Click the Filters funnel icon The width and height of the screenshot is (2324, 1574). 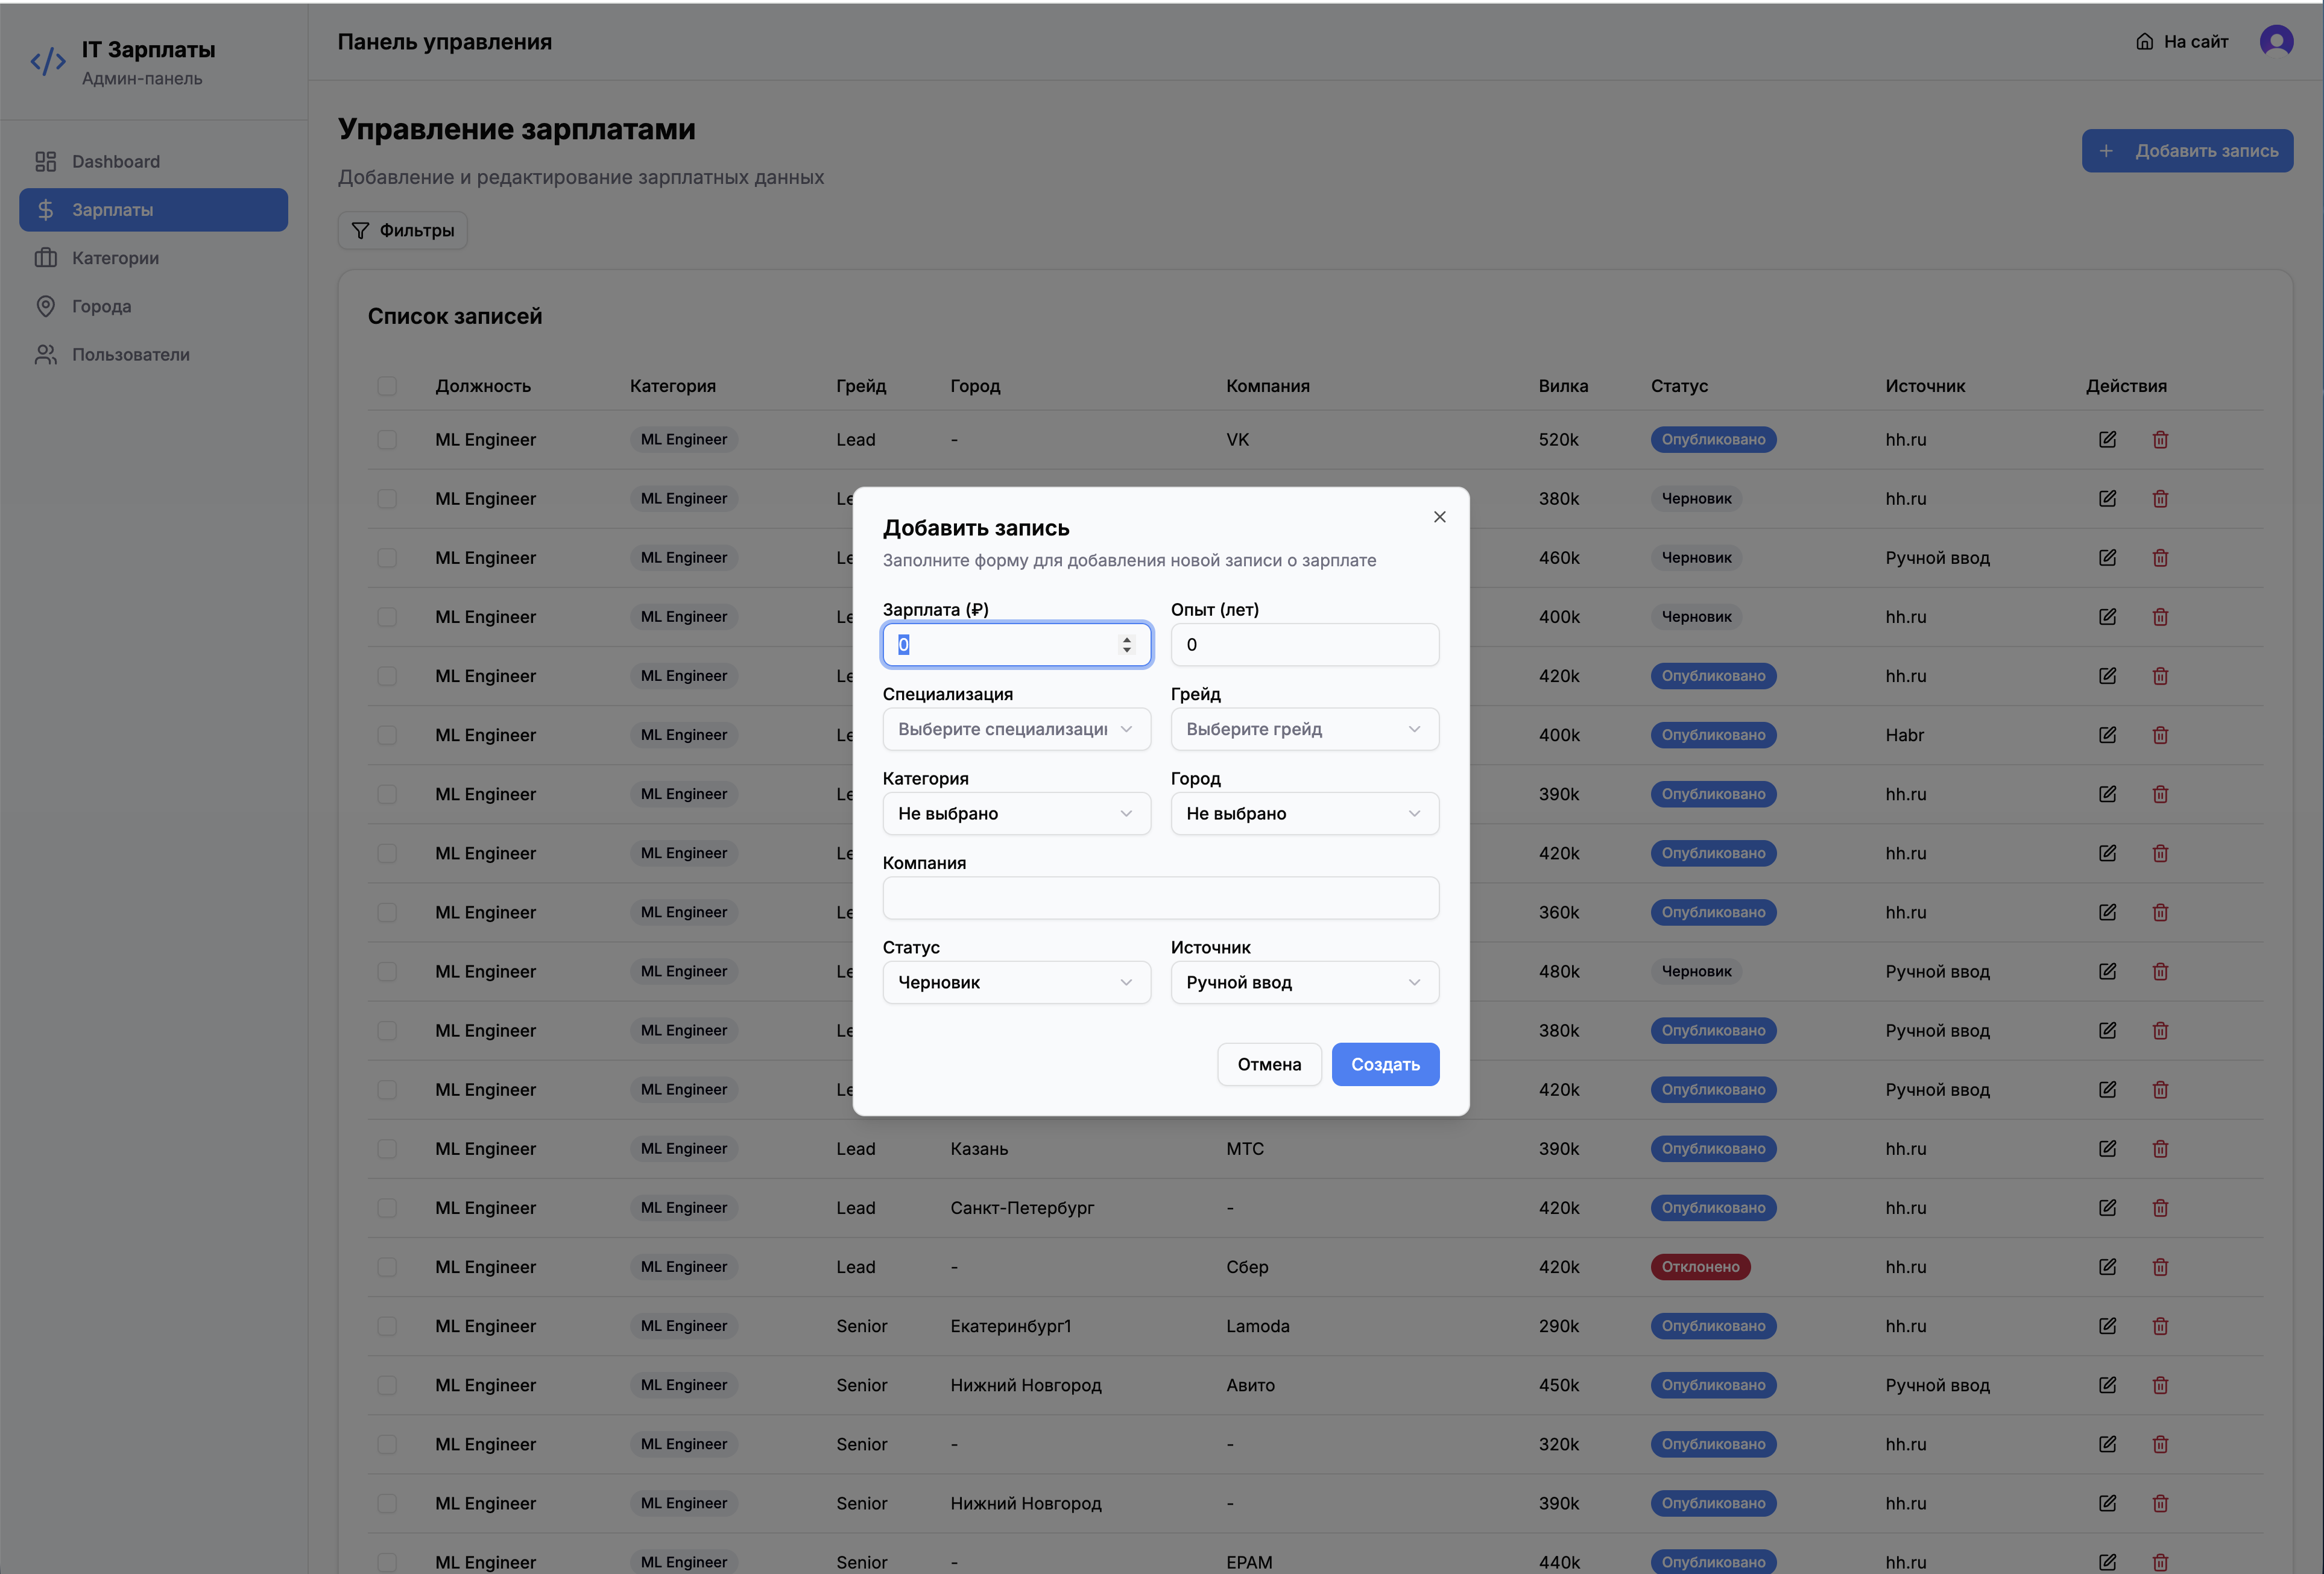(361, 231)
